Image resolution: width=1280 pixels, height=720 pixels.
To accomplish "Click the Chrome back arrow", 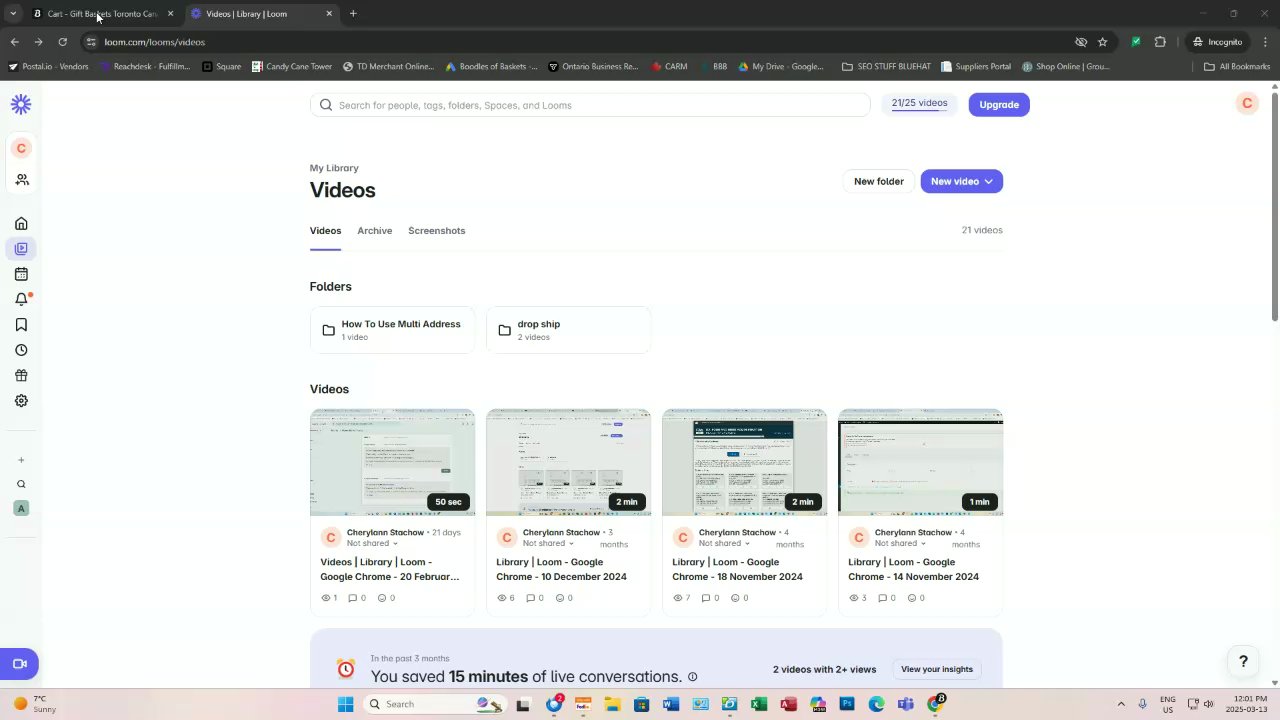I will coord(14,42).
